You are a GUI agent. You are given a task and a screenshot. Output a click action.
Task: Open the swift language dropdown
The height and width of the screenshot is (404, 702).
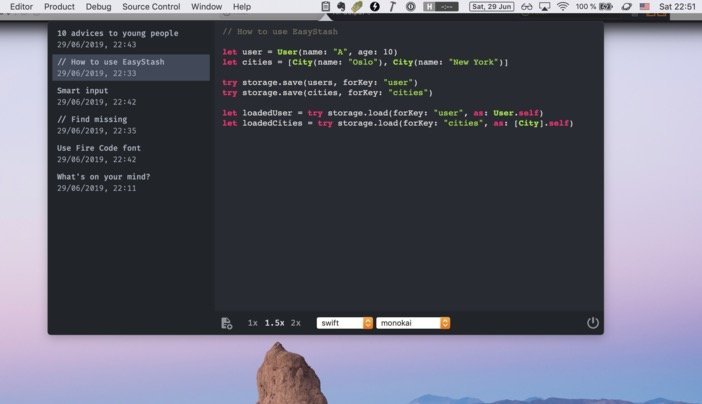click(345, 323)
